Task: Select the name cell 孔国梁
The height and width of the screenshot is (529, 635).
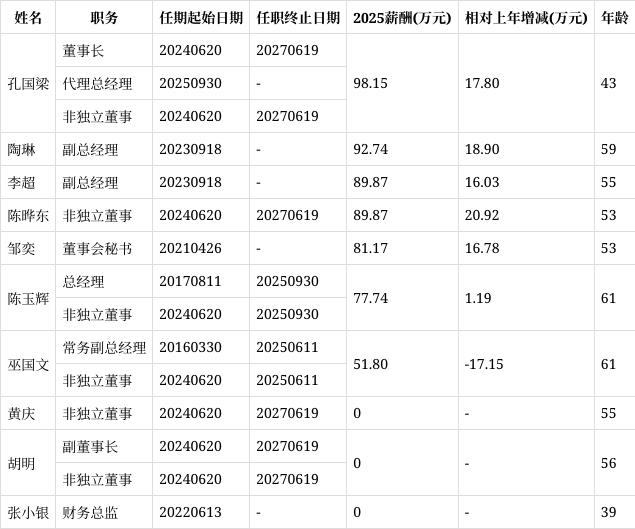Action: pos(28,83)
